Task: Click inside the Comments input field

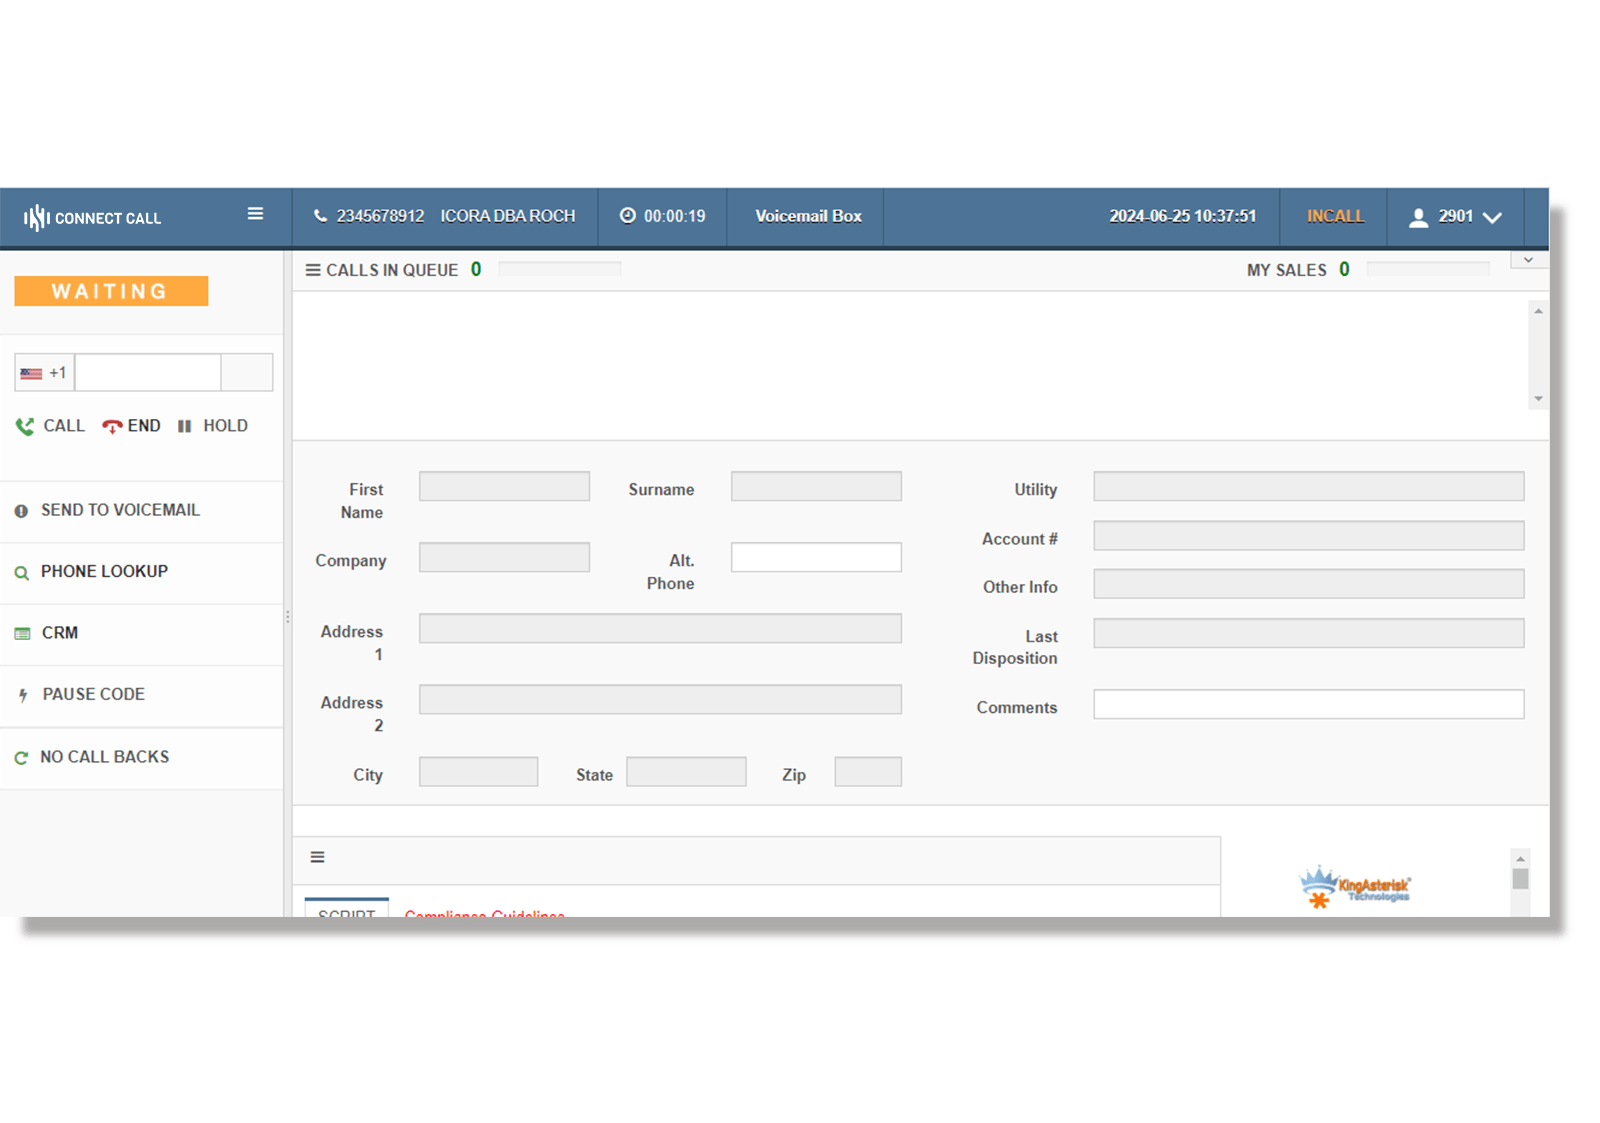Action: coord(1309,705)
